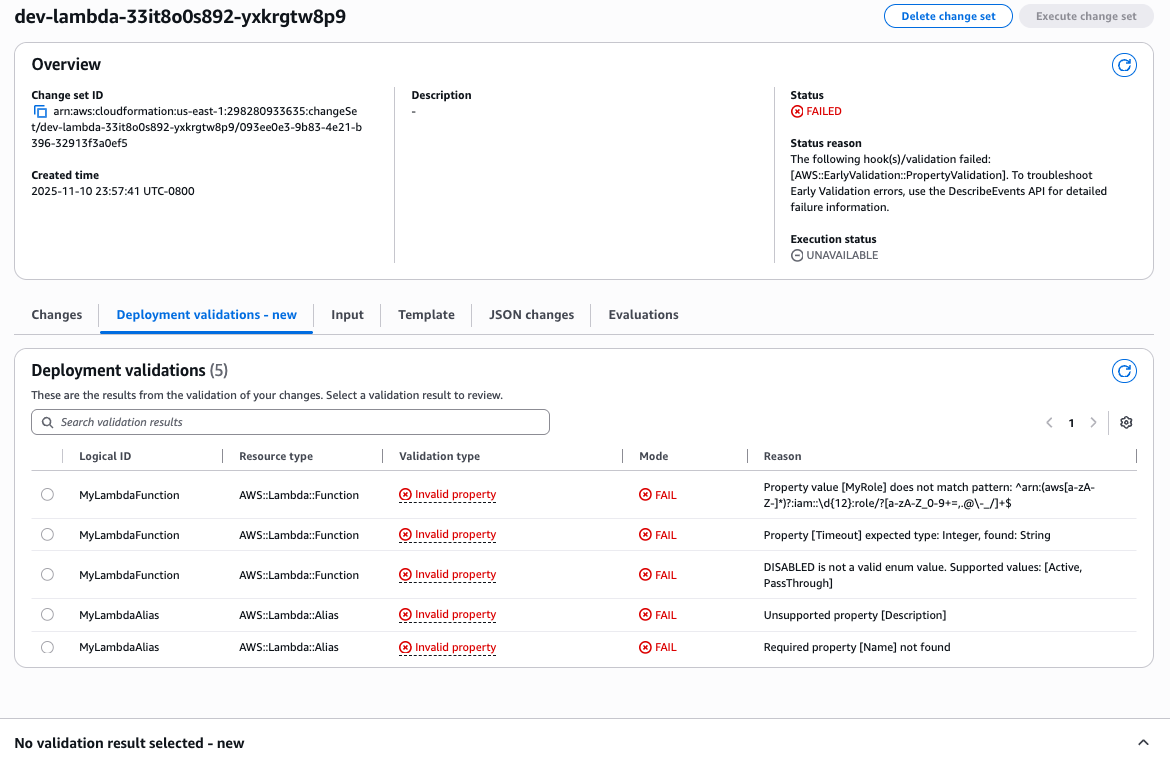This screenshot has width=1170, height=765.
Task: Refresh the Deployment validations list
Action: [x=1124, y=371]
